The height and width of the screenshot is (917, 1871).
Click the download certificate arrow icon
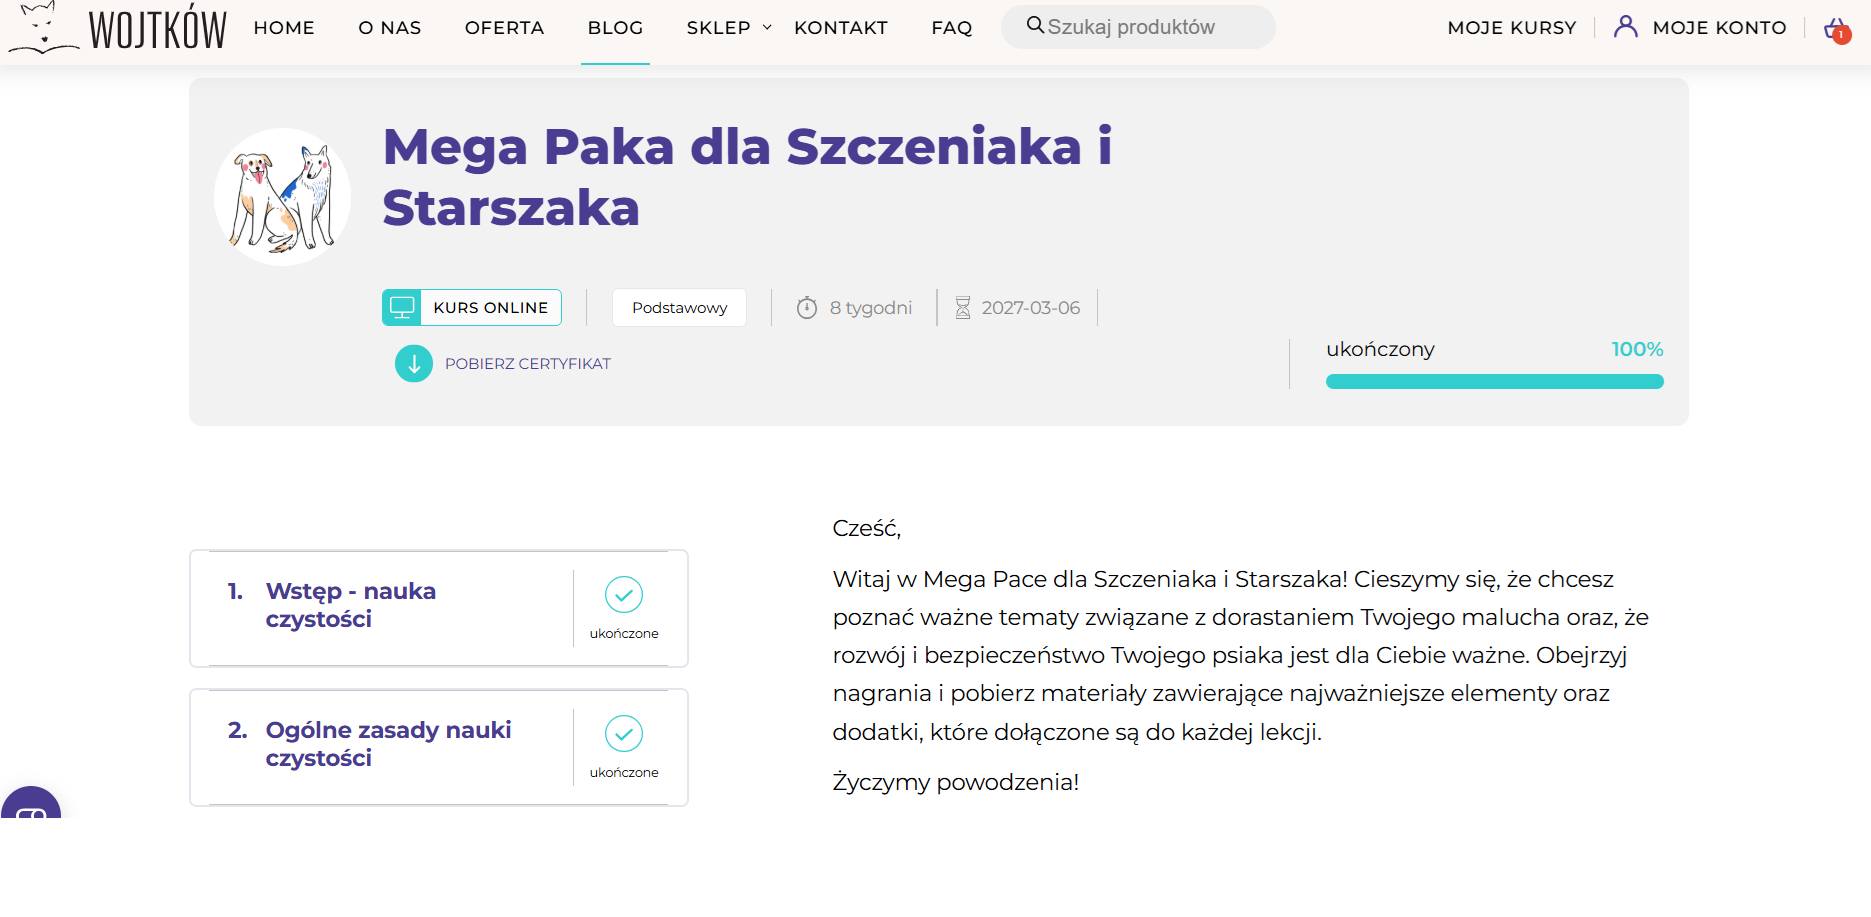coord(414,364)
